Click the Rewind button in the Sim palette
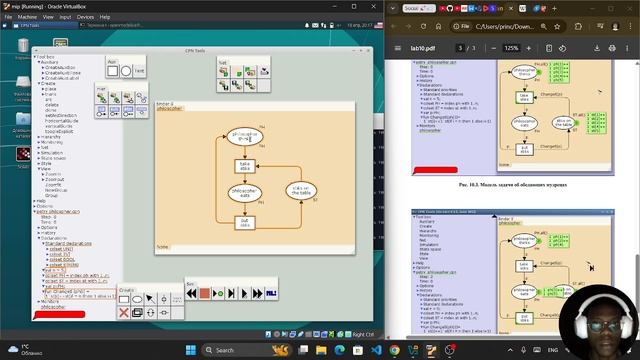 click(191, 293)
